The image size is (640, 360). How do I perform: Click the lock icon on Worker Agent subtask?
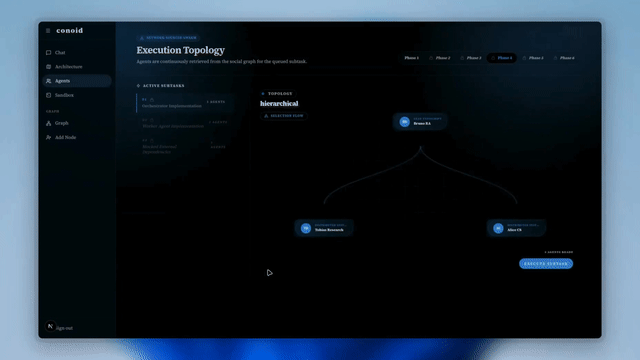(152, 120)
